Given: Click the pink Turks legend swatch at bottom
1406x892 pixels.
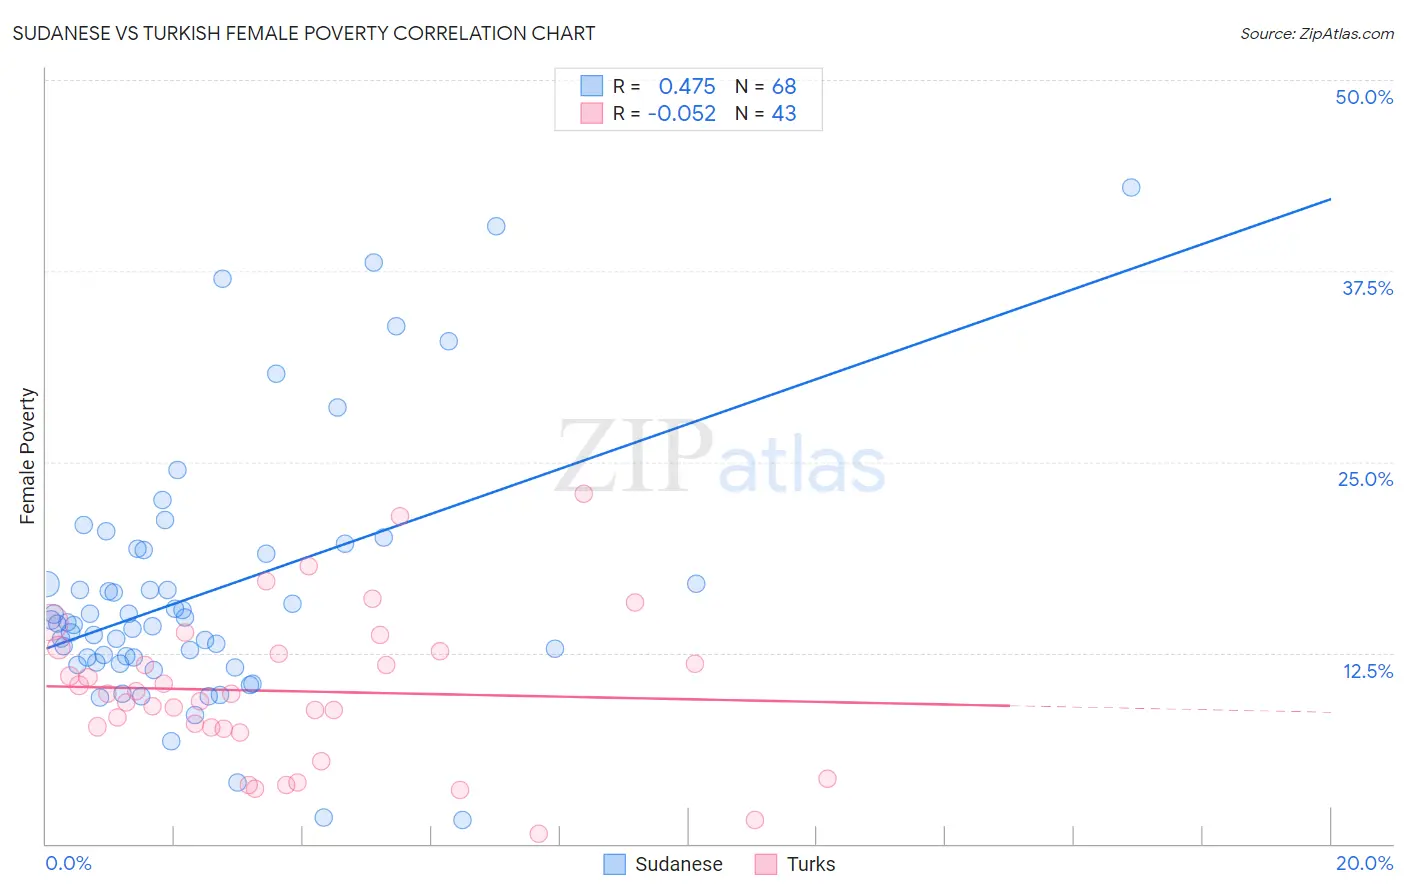Looking at the screenshot, I should click(766, 864).
